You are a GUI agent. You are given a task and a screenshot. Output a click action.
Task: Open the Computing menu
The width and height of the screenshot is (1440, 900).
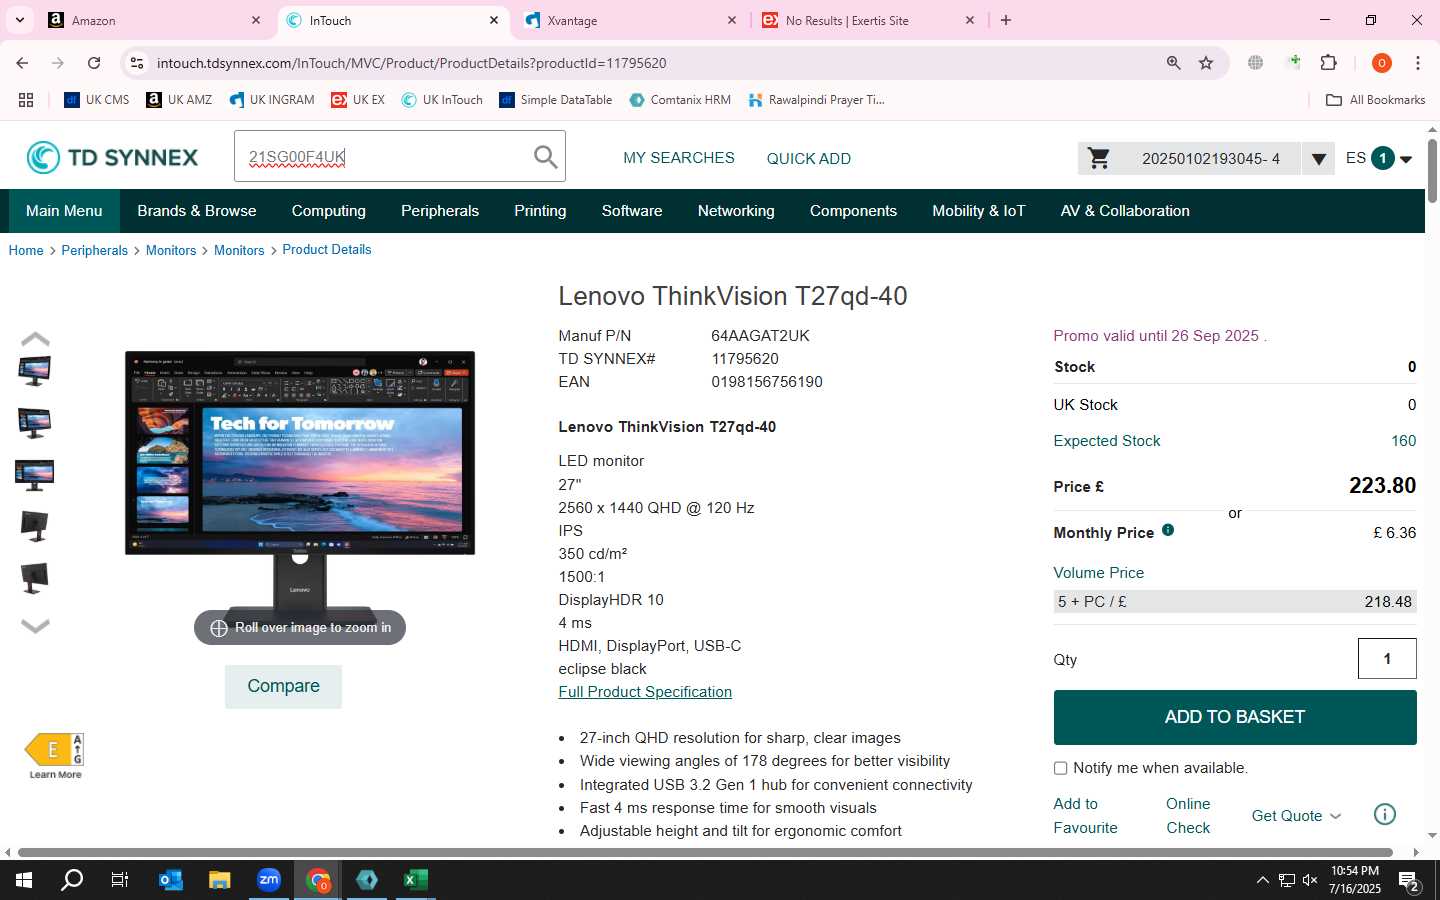[329, 211]
